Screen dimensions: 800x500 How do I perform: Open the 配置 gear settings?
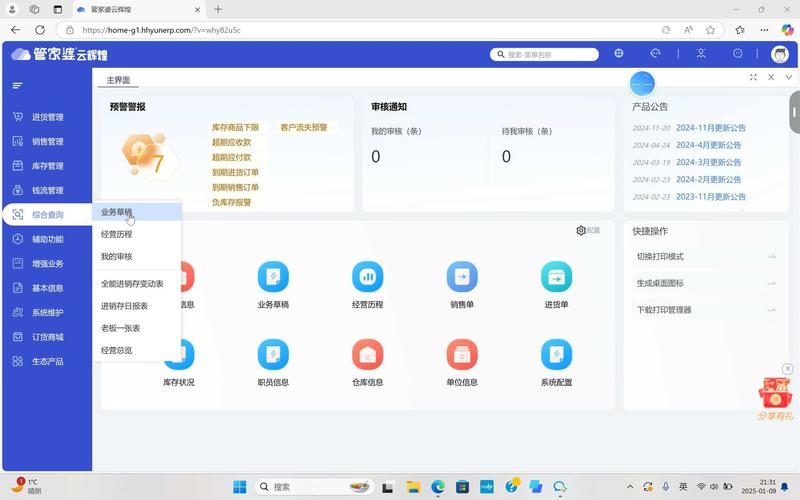tap(588, 231)
